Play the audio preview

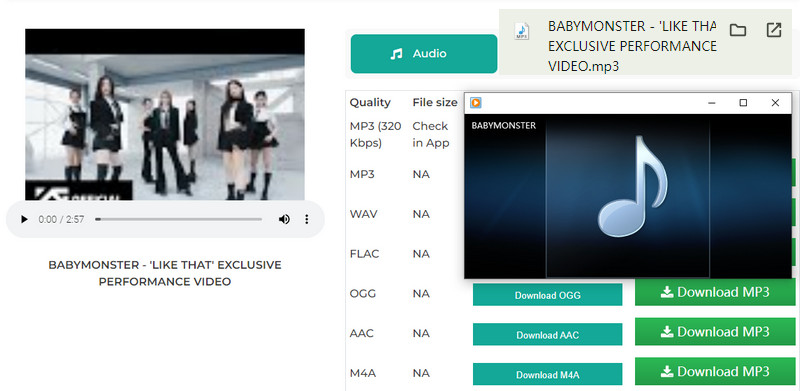coord(24,219)
